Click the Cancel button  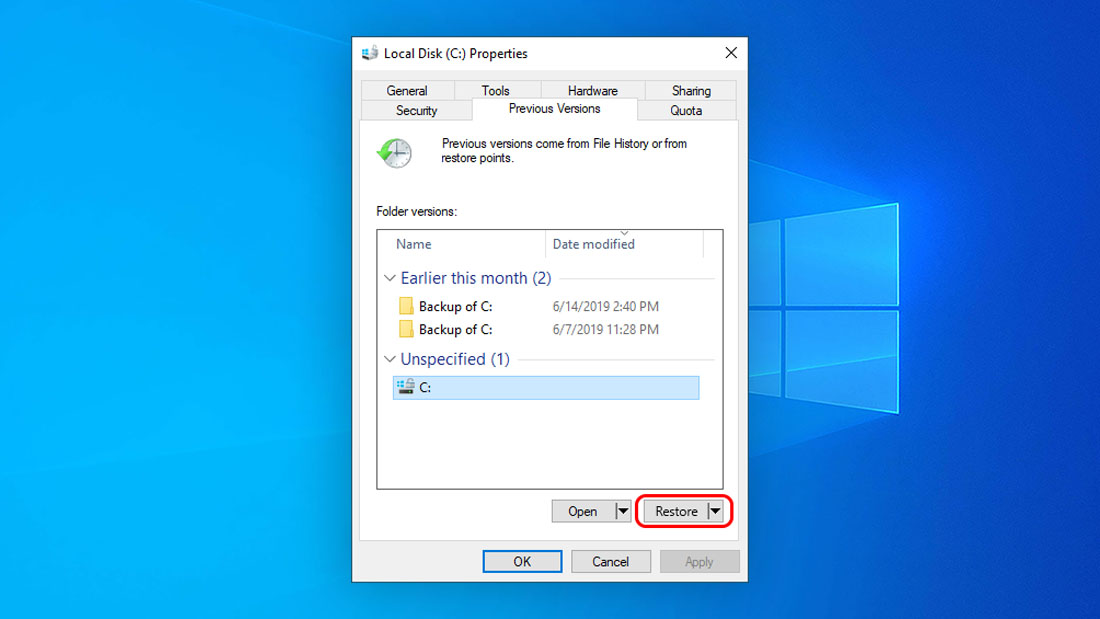(x=610, y=561)
